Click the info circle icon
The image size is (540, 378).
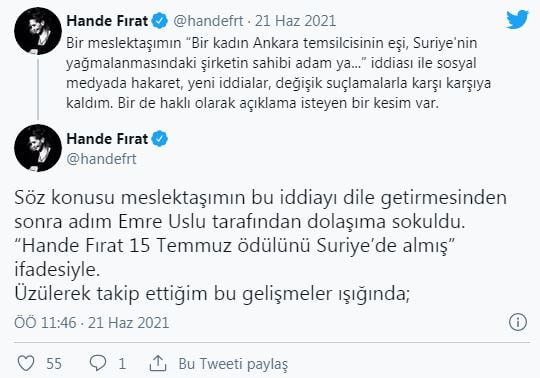[518, 322]
